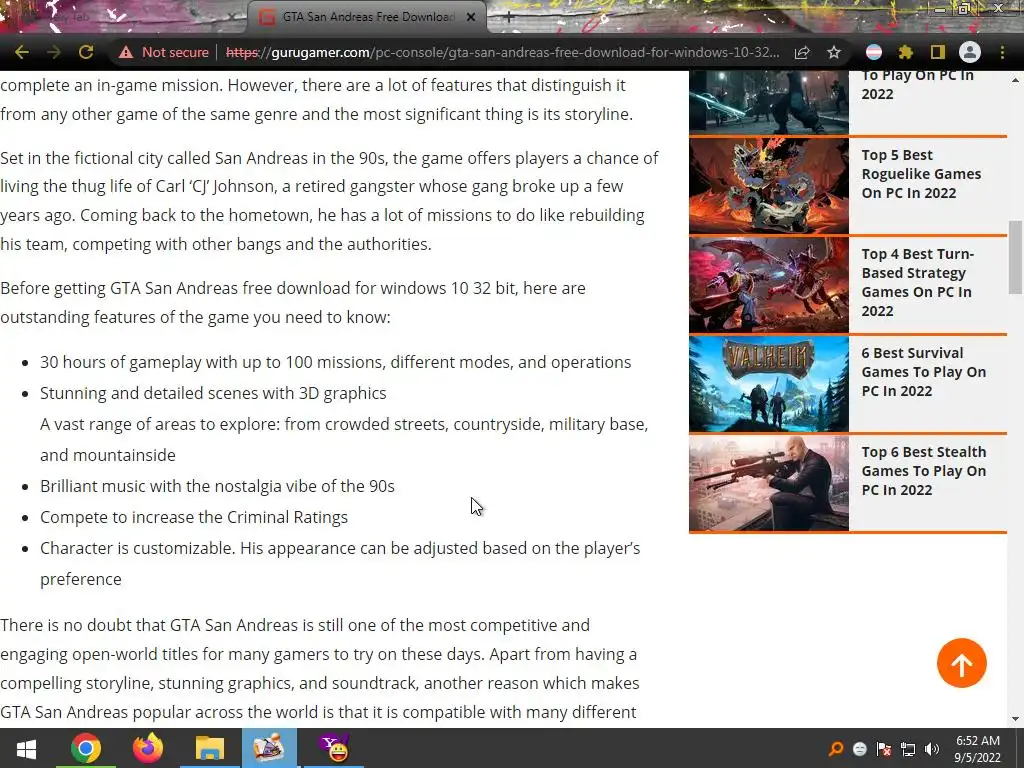The height and width of the screenshot is (768, 1024).
Task: Click 'A vast range of areas to explore'
Action: [160, 424]
